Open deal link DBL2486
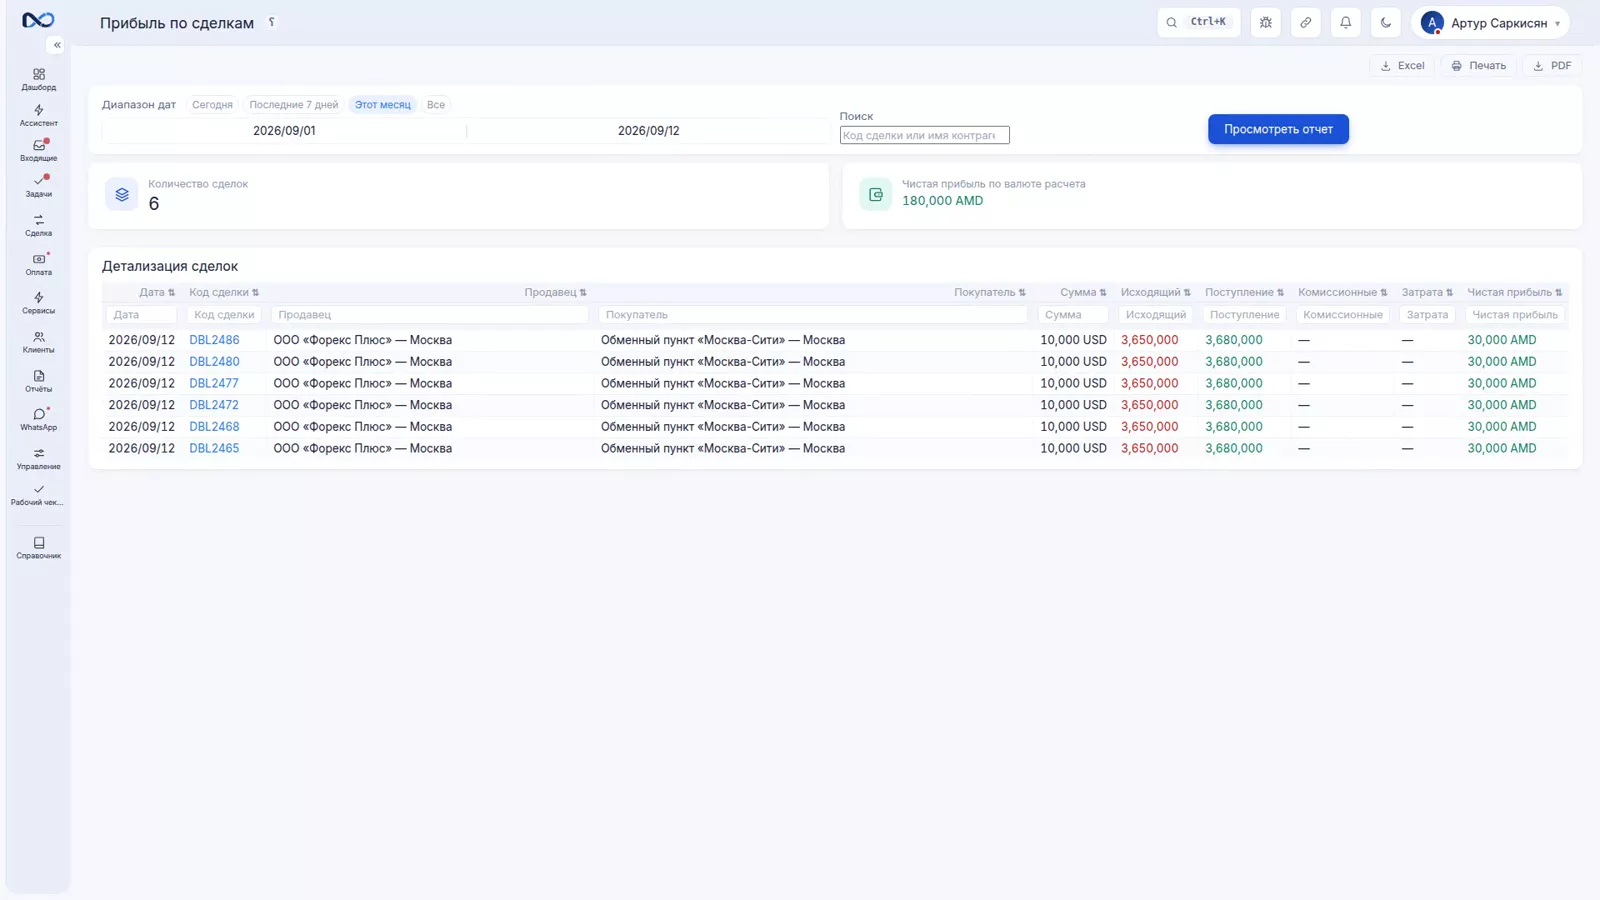The height and width of the screenshot is (900, 1600). (x=214, y=340)
